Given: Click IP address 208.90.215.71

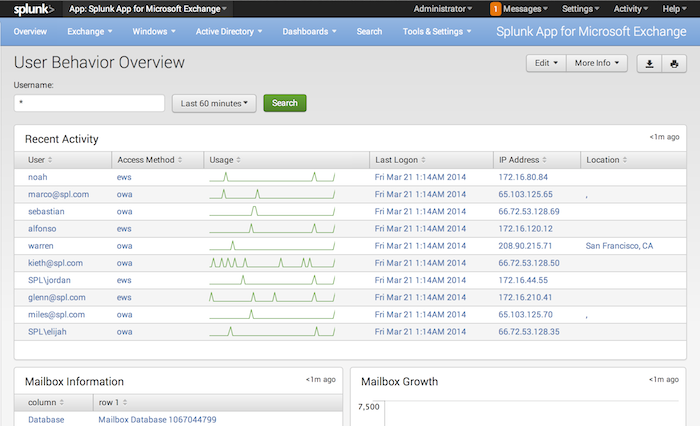Looking at the screenshot, I should [525, 246].
